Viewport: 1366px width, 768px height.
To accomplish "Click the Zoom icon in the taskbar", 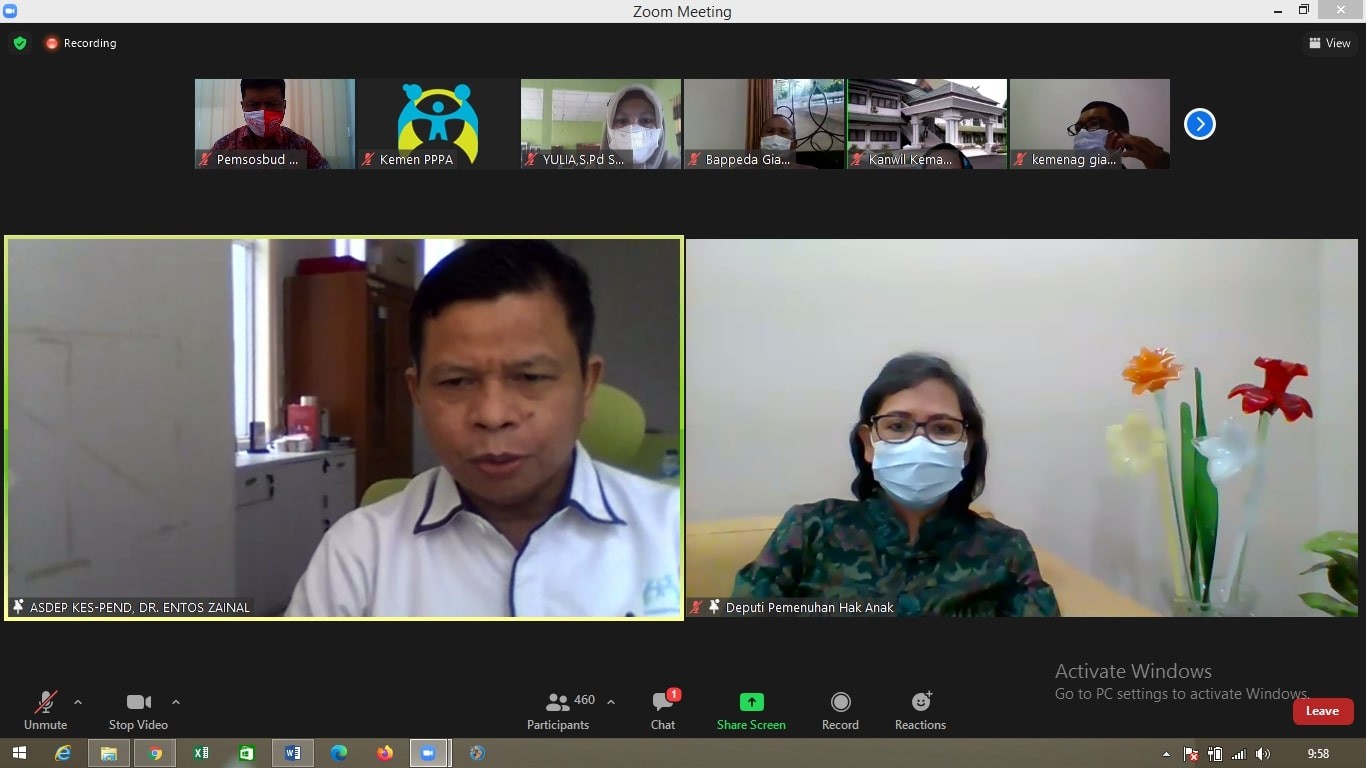I will [x=429, y=753].
